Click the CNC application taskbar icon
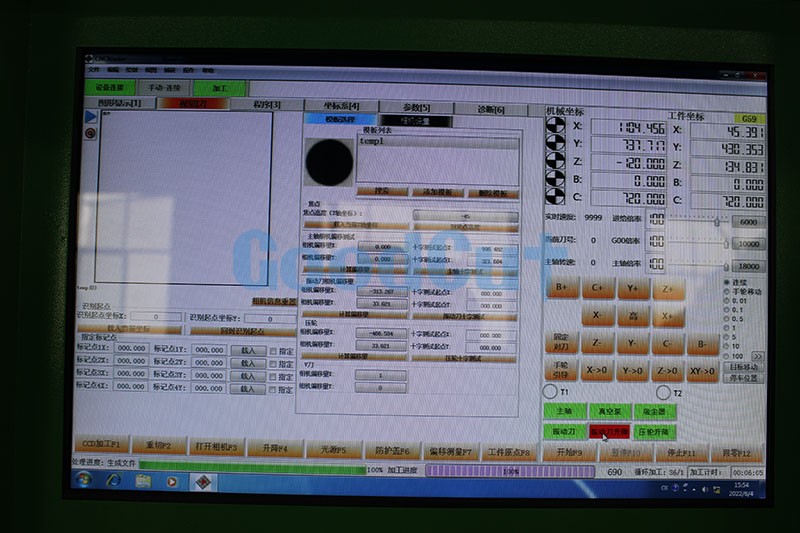Screen dimensions: 800x533 204,482
